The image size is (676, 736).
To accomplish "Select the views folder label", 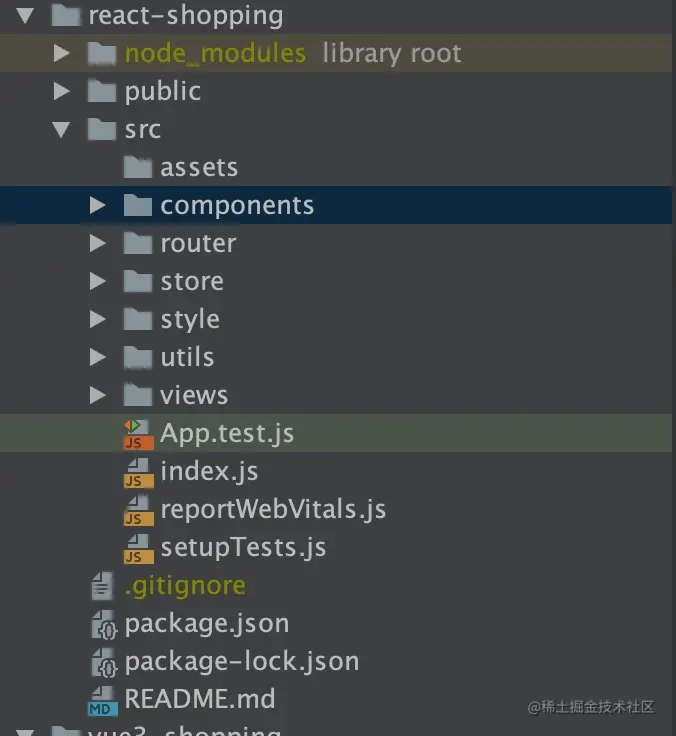I will pyautogui.click(x=194, y=395).
